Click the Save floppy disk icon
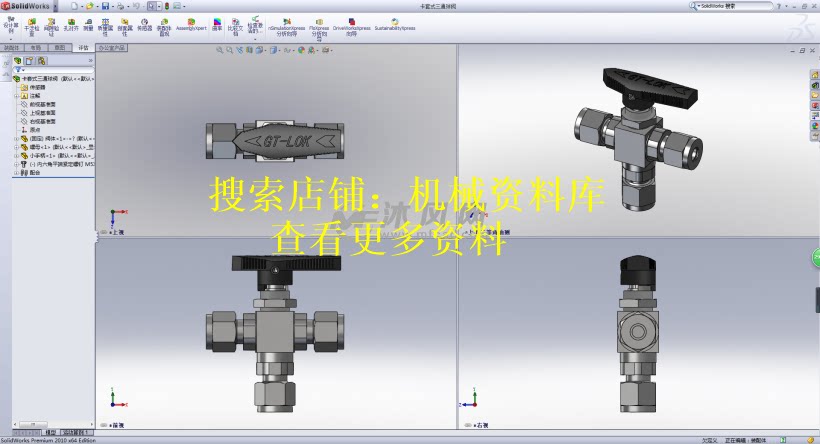 [x=105, y=6]
